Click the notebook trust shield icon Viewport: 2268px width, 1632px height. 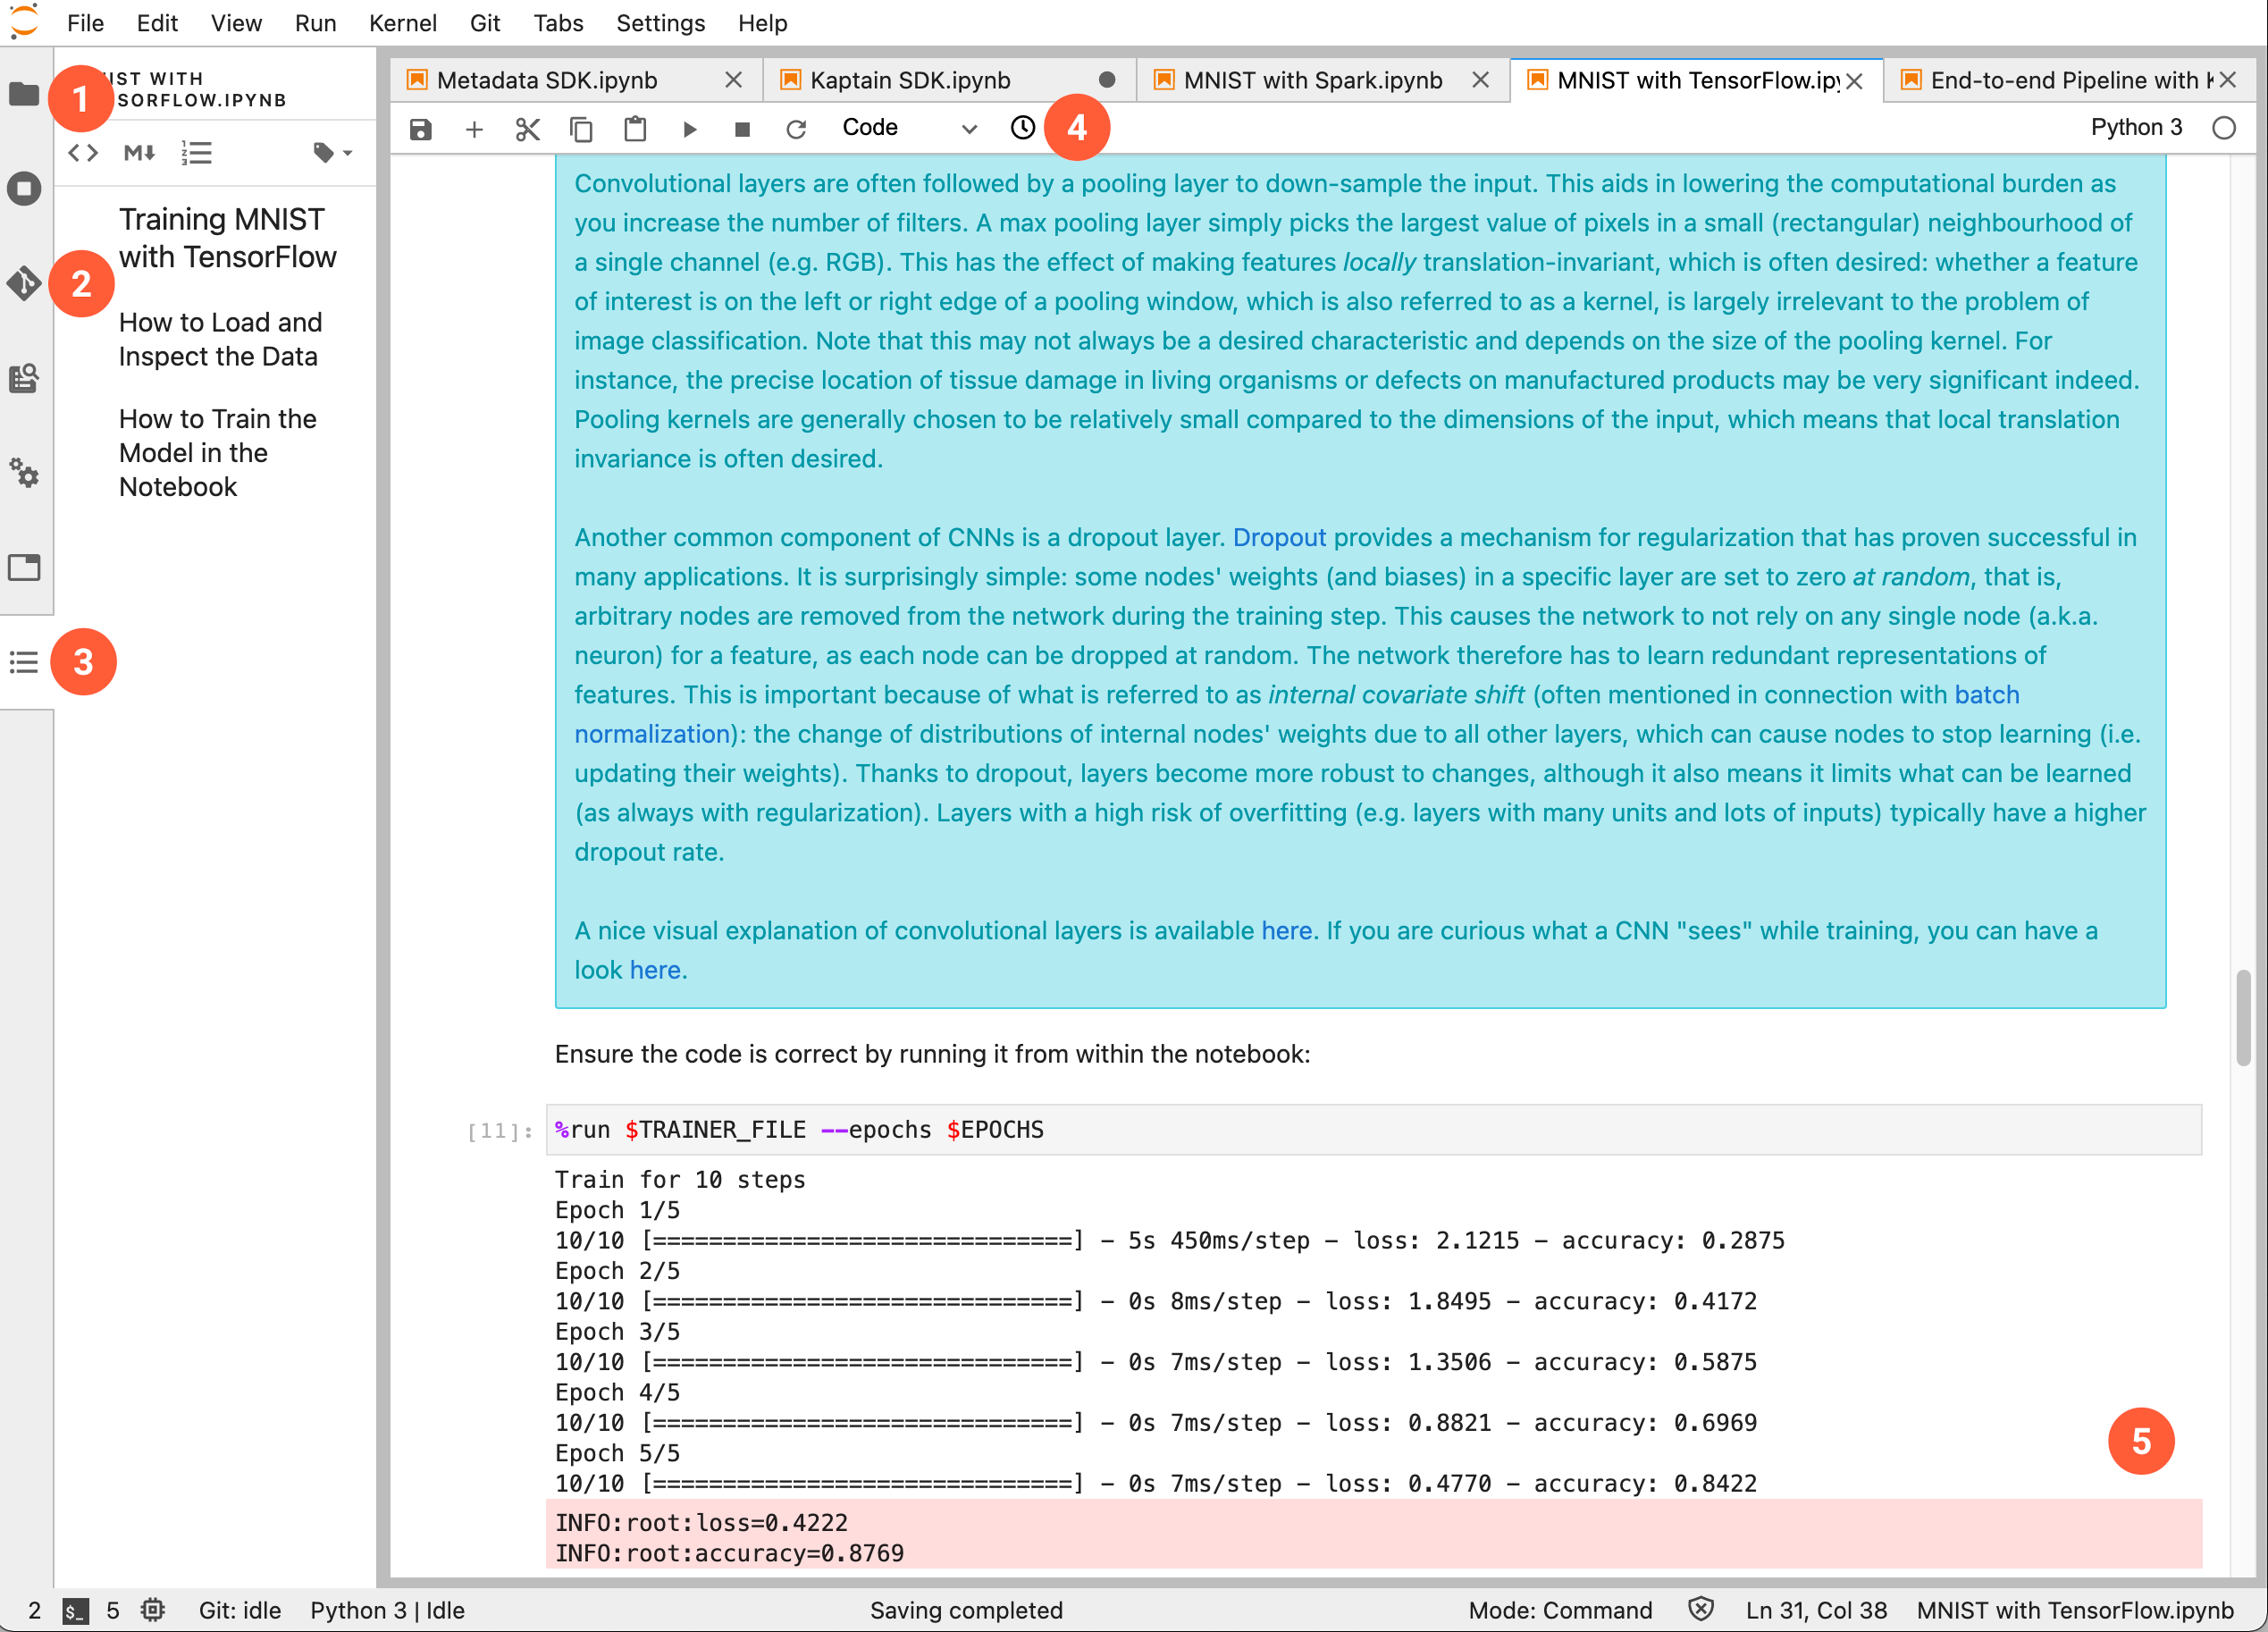1700,1609
